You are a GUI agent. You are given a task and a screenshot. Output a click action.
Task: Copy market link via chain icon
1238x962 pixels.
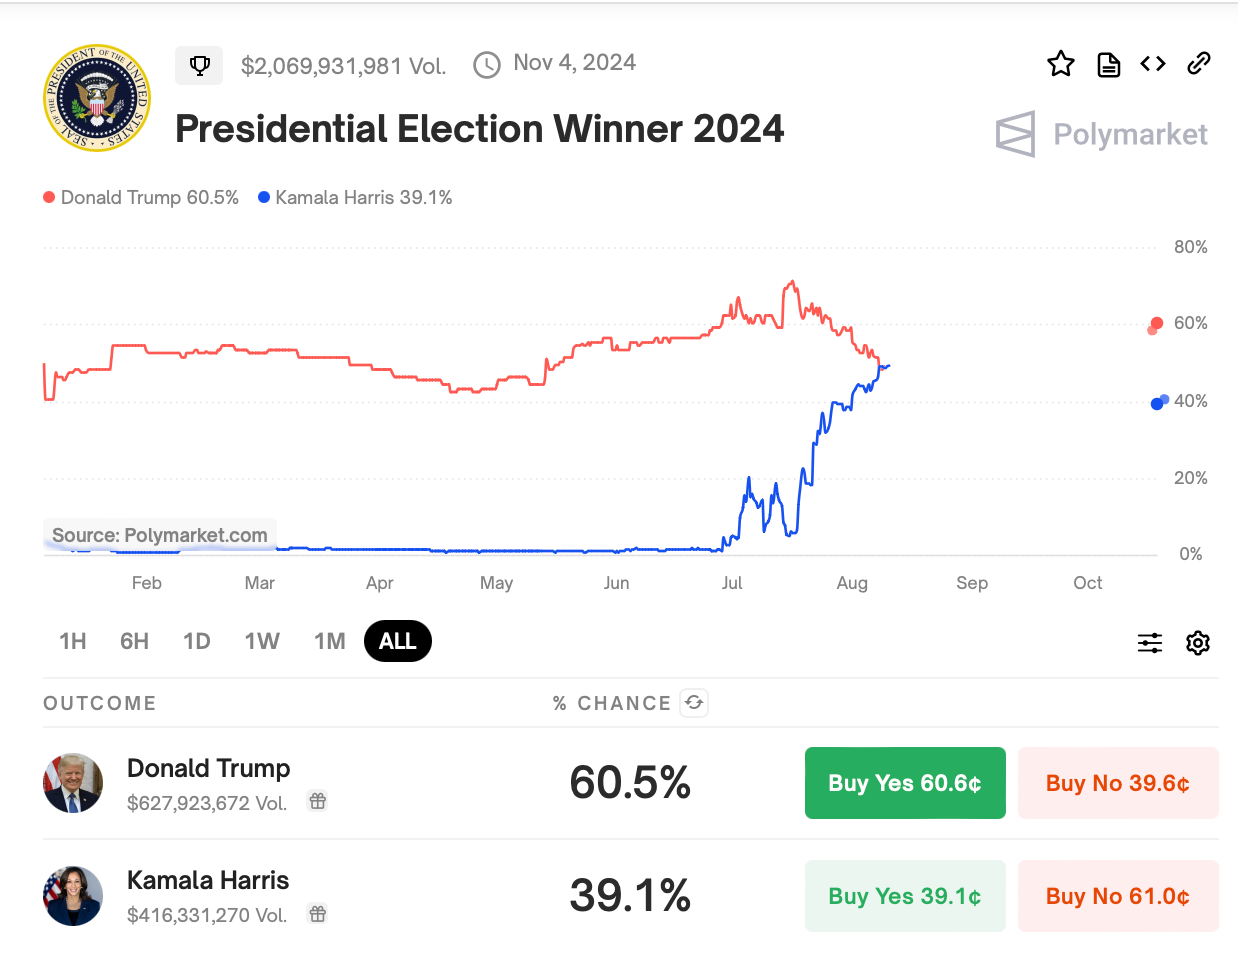click(1199, 64)
